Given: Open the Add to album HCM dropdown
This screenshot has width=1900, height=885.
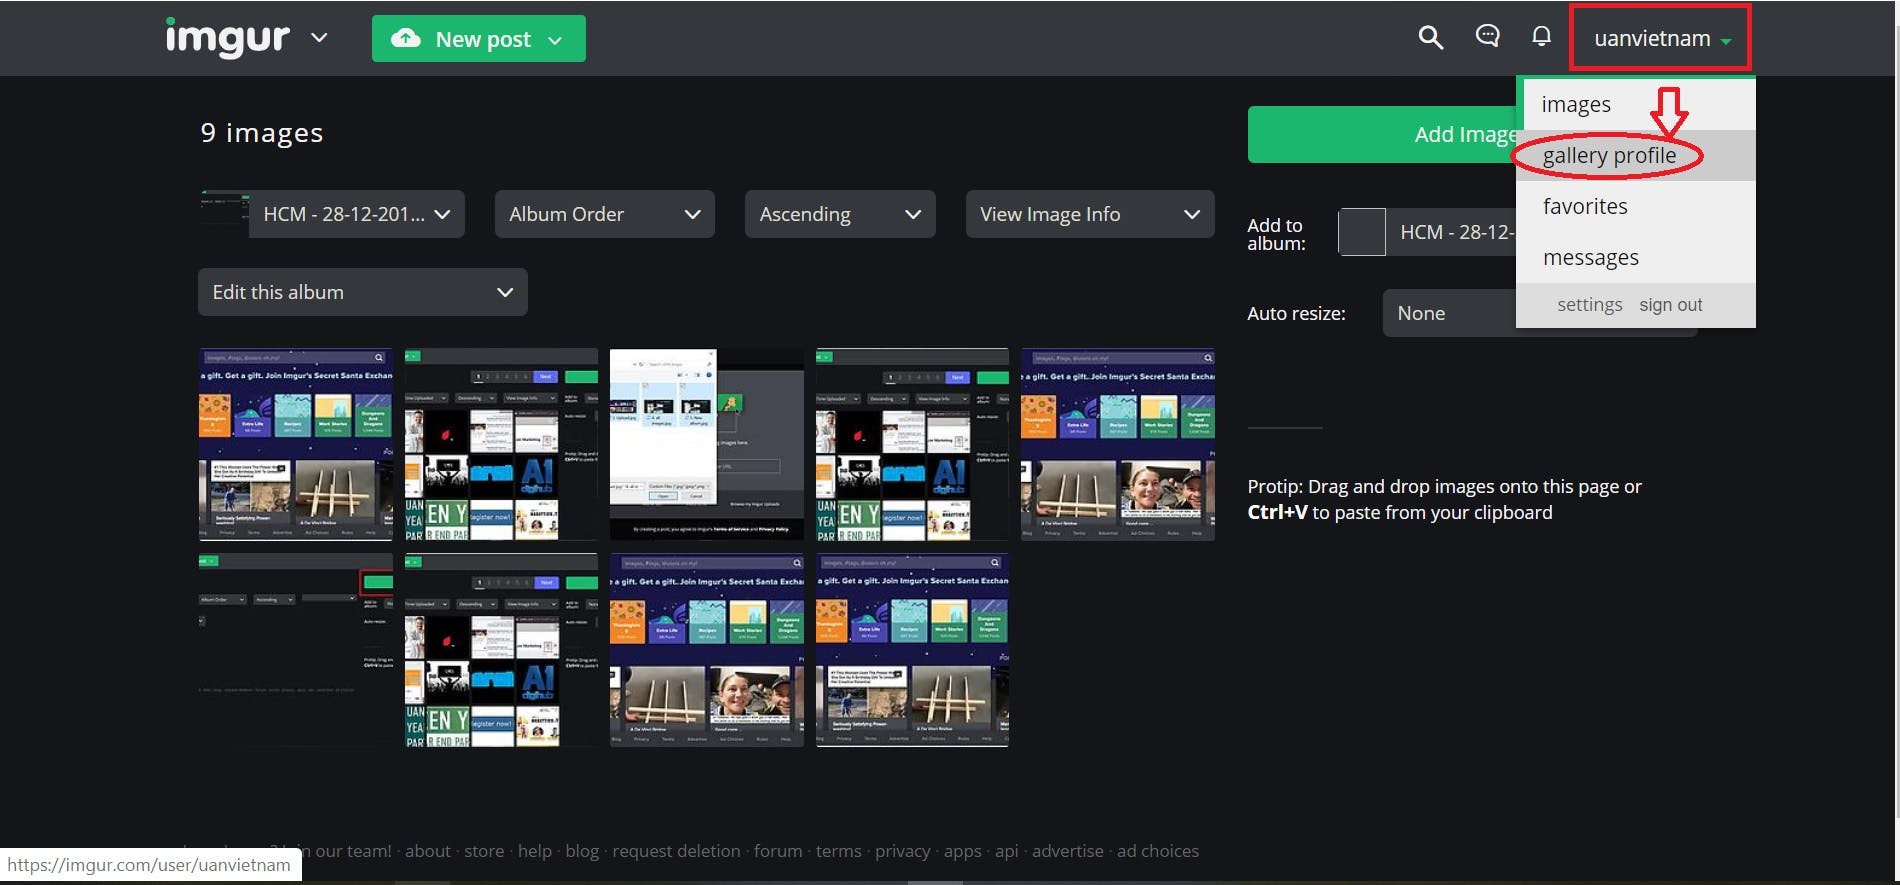Looking at the screenshot, I should [x=1451, y=232].
